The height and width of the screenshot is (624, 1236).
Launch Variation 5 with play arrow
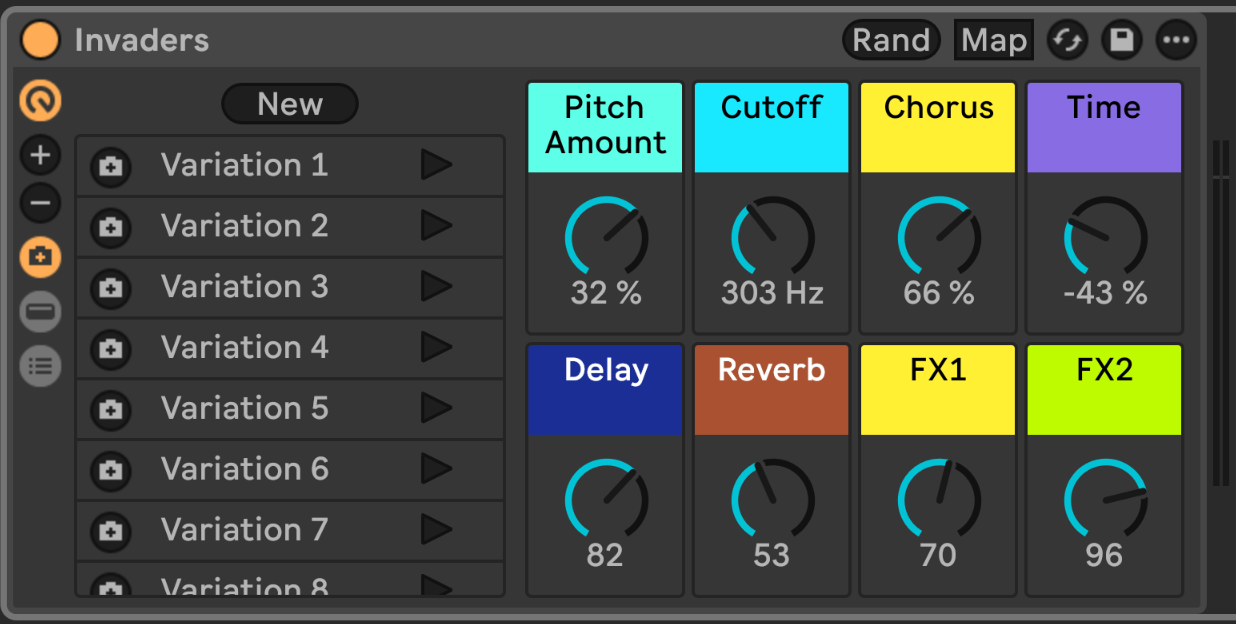pyautogui.click(x=436, y=408)
